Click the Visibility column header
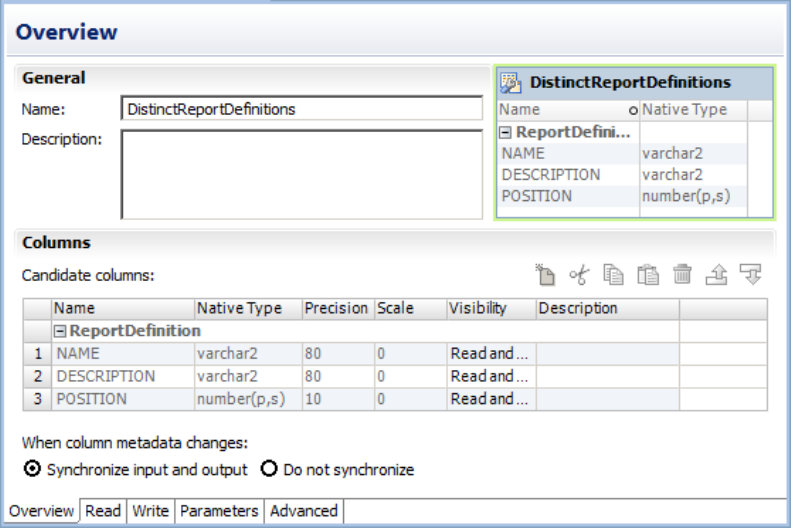Image resolution: width=791 pixels, height=528 pixels. click(491, 309)
